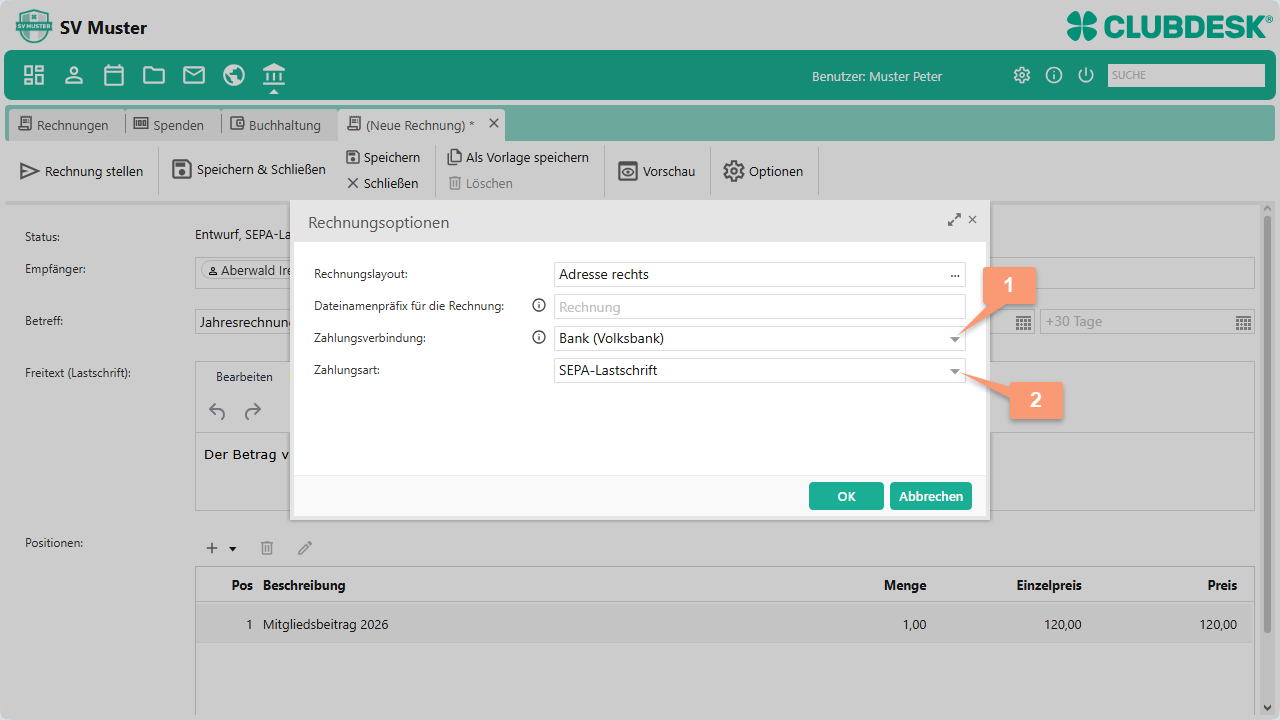Open the bank building icon
This screenshot has width=1280, height=720.
pyautogui.click(x=274, y=75)
